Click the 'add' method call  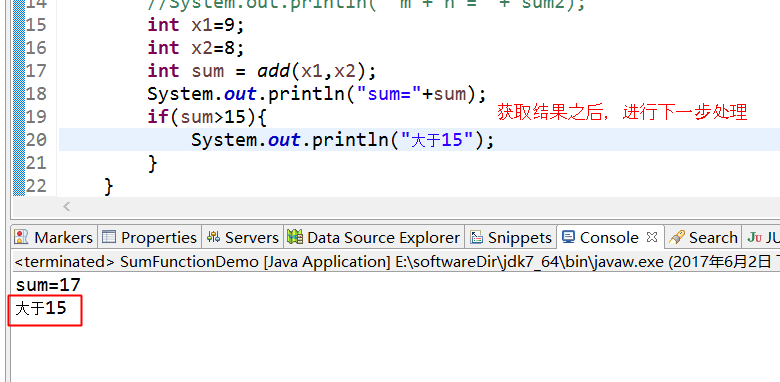click(x=274, y=71)
